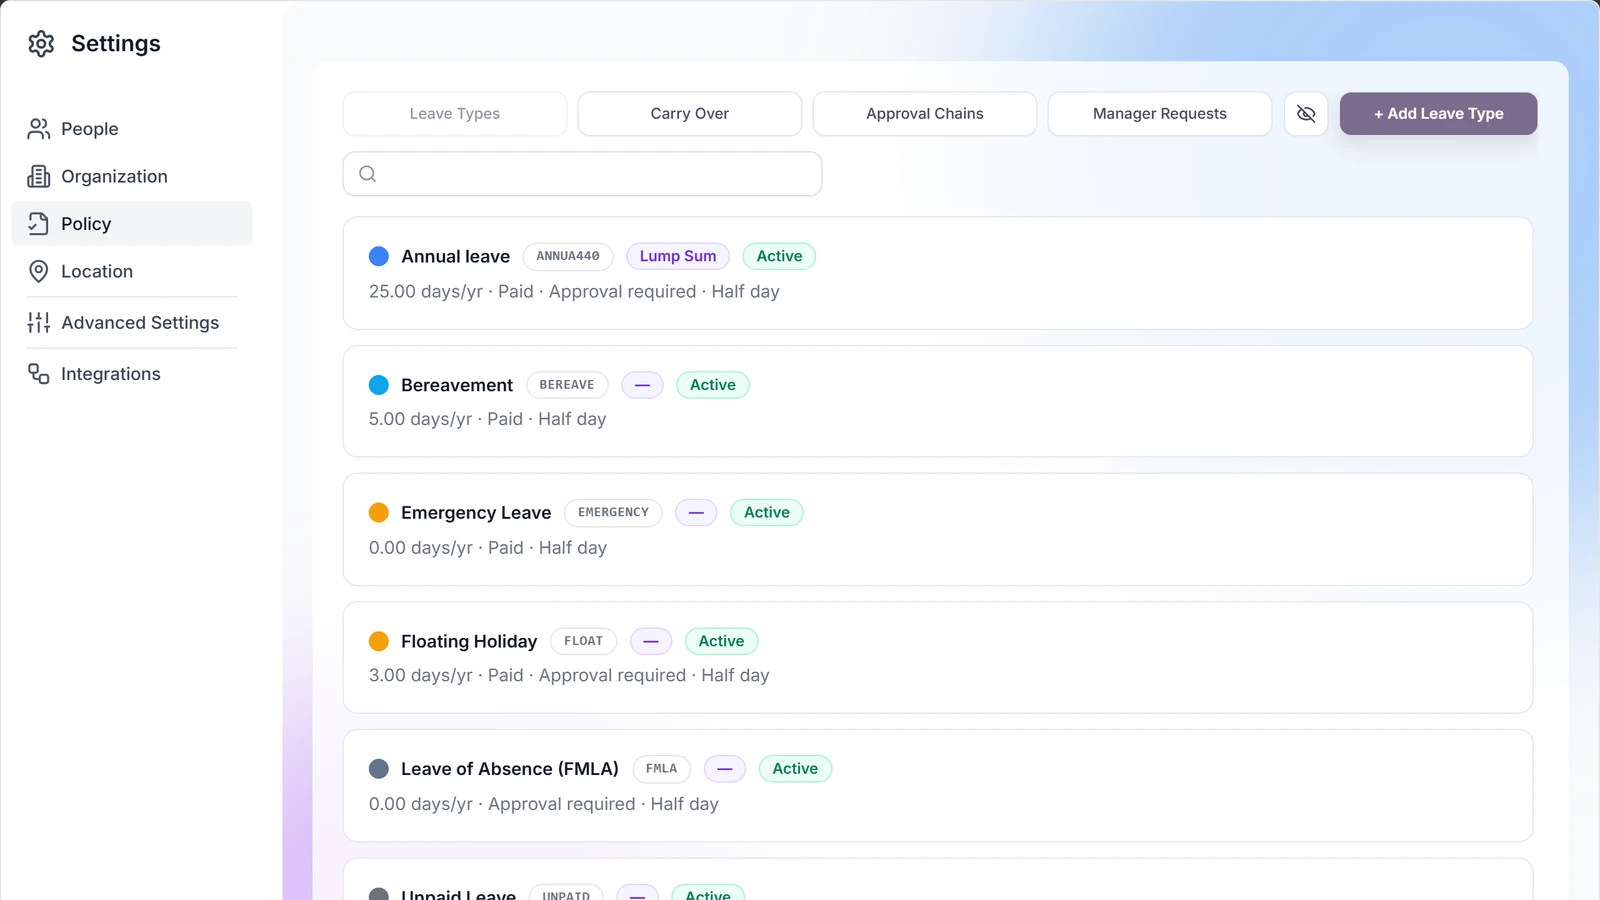Click the Advanced Settings sliders icon
This screenshot has width=1600, height=900.
(39, 322)
